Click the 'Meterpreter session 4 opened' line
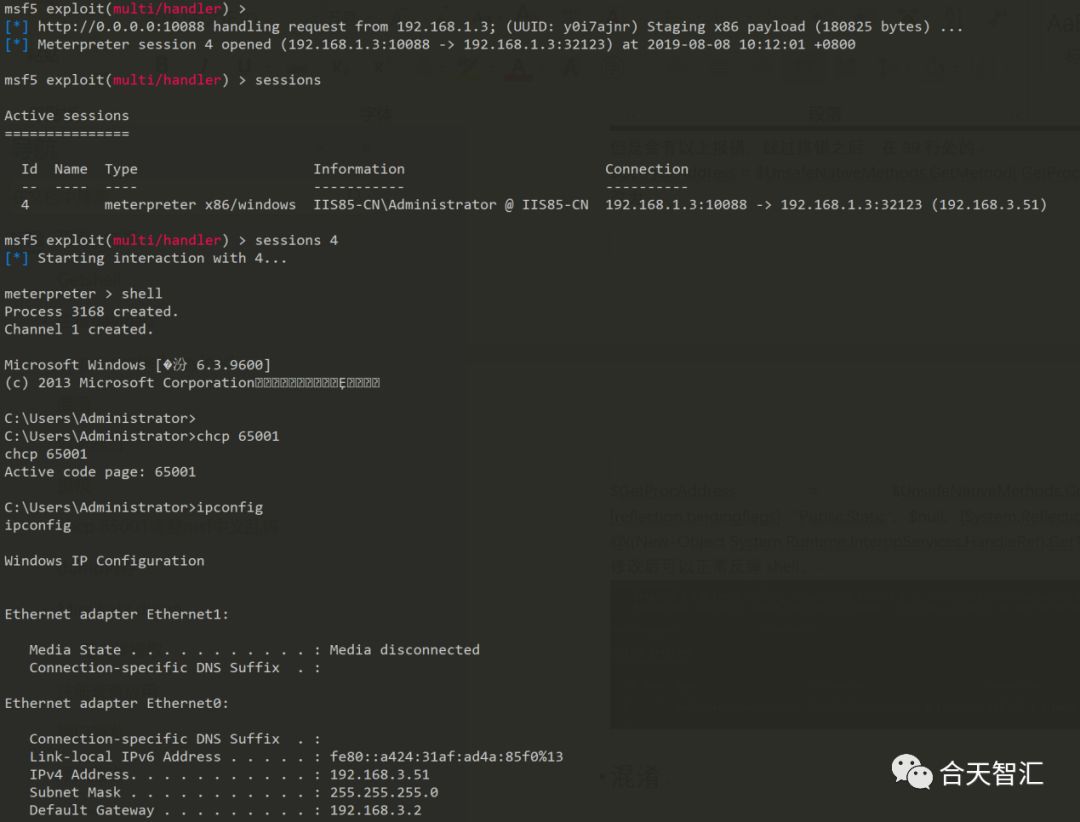 430,45
